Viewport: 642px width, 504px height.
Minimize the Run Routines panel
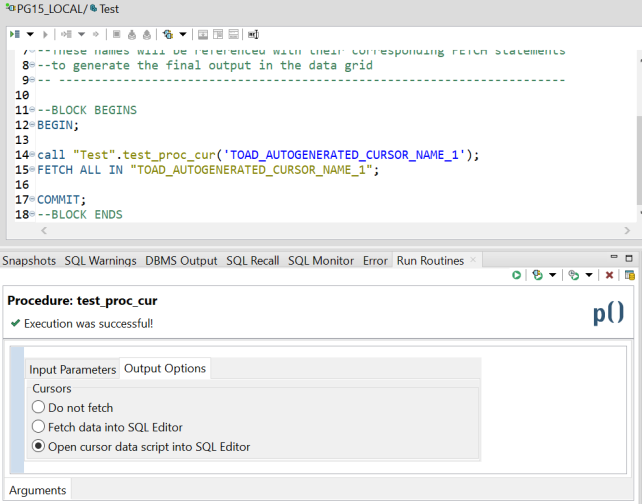tap(614, 257)
